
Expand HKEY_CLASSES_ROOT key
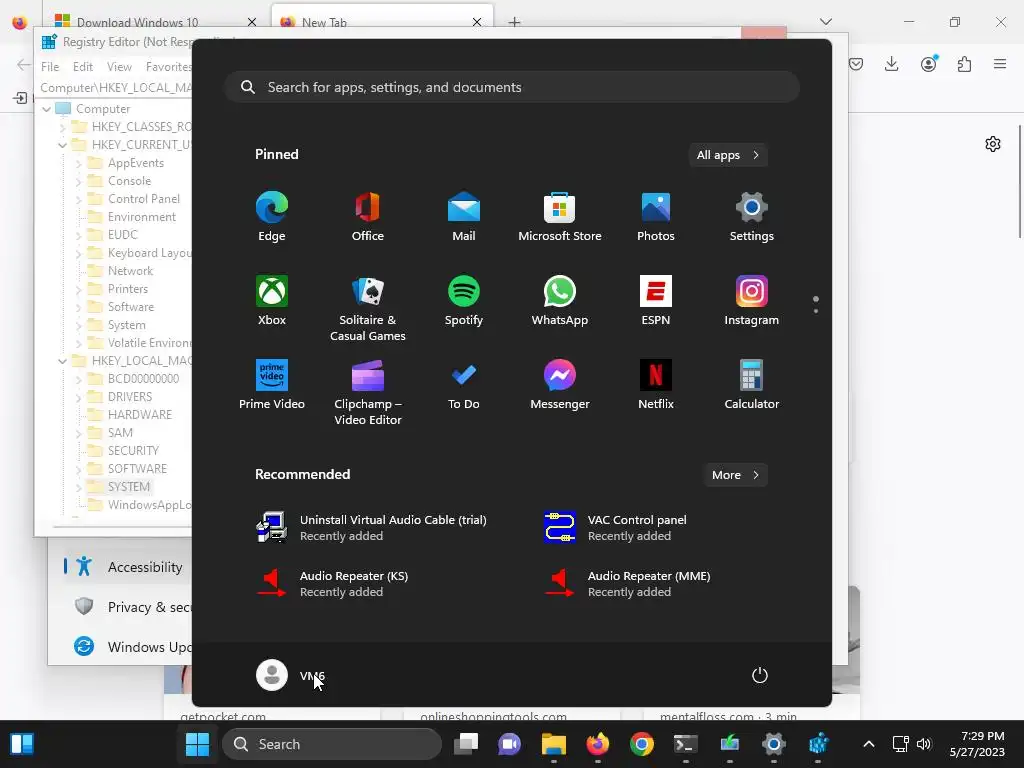pos(63,127)
